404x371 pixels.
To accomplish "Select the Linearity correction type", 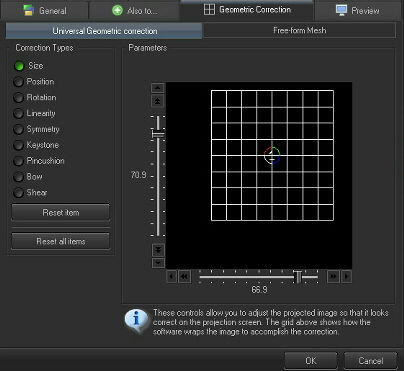I will point(34,113).
